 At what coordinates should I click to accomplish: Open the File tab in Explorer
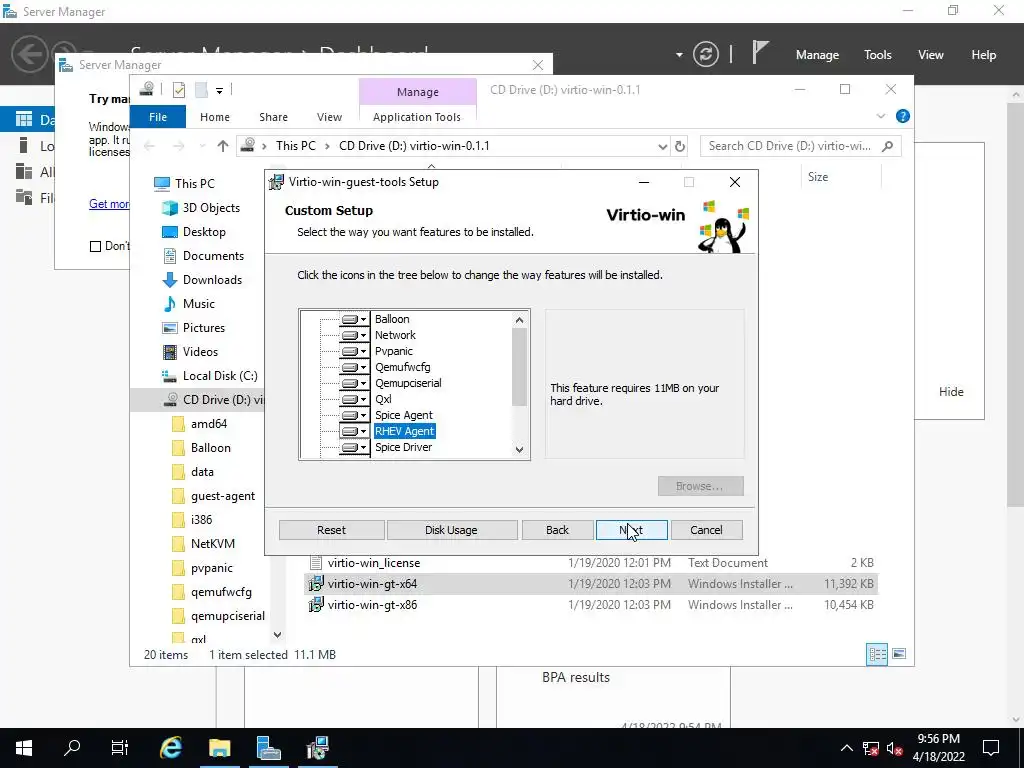[158, 117]
